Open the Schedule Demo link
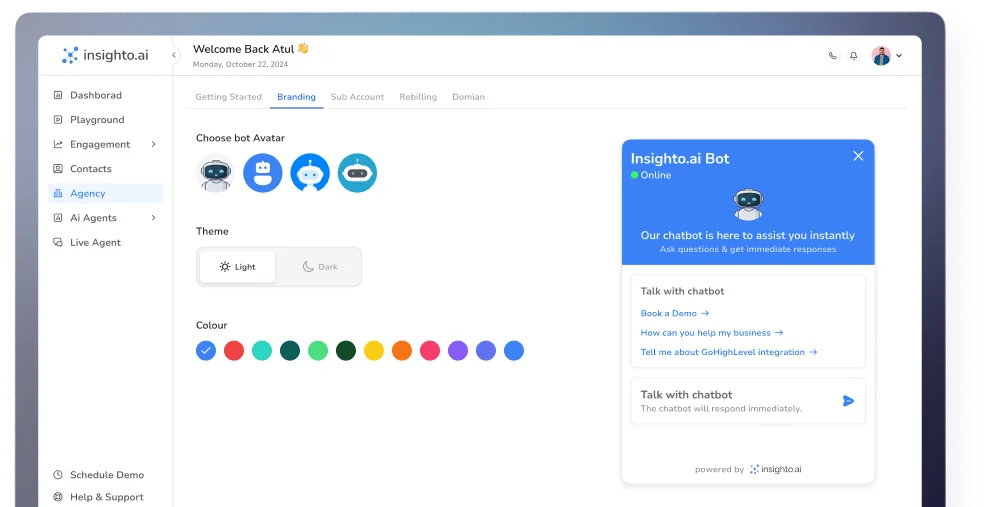 [107, 475]
